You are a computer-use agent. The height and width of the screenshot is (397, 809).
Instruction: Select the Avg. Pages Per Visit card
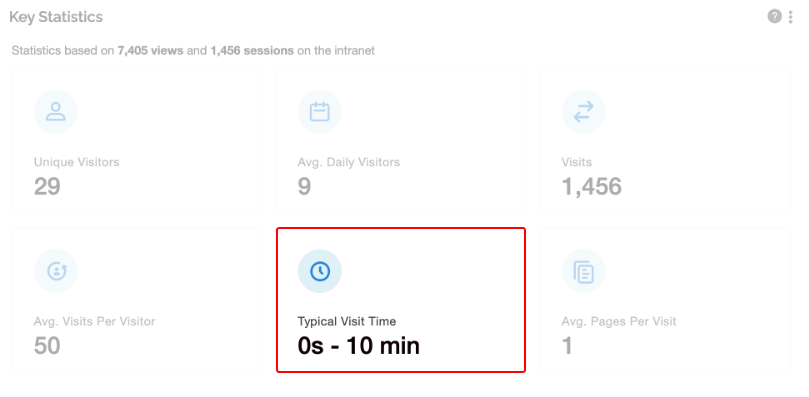click(x=665, y=300)
